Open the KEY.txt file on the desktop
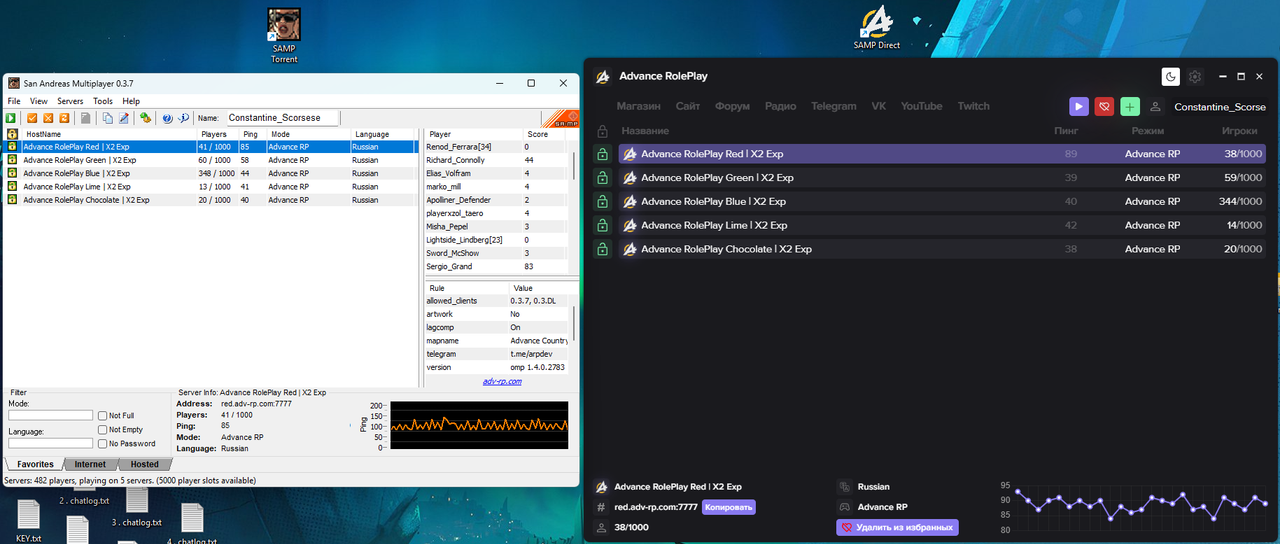The width and height of the screenshot is (1280, 544). coord(29,521)
